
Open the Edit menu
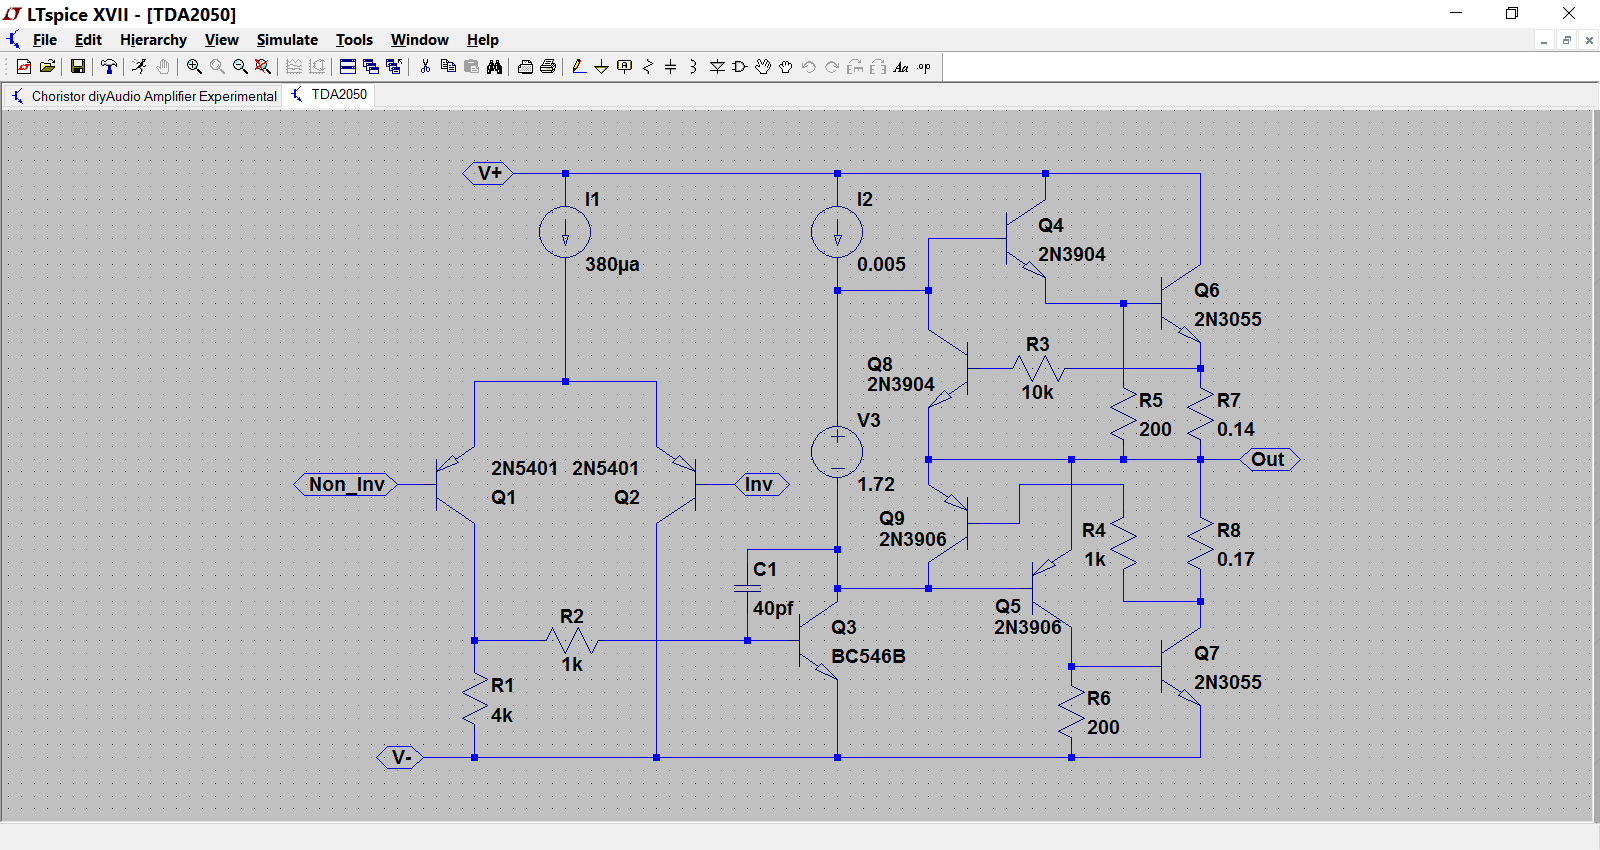click(88, 40)
